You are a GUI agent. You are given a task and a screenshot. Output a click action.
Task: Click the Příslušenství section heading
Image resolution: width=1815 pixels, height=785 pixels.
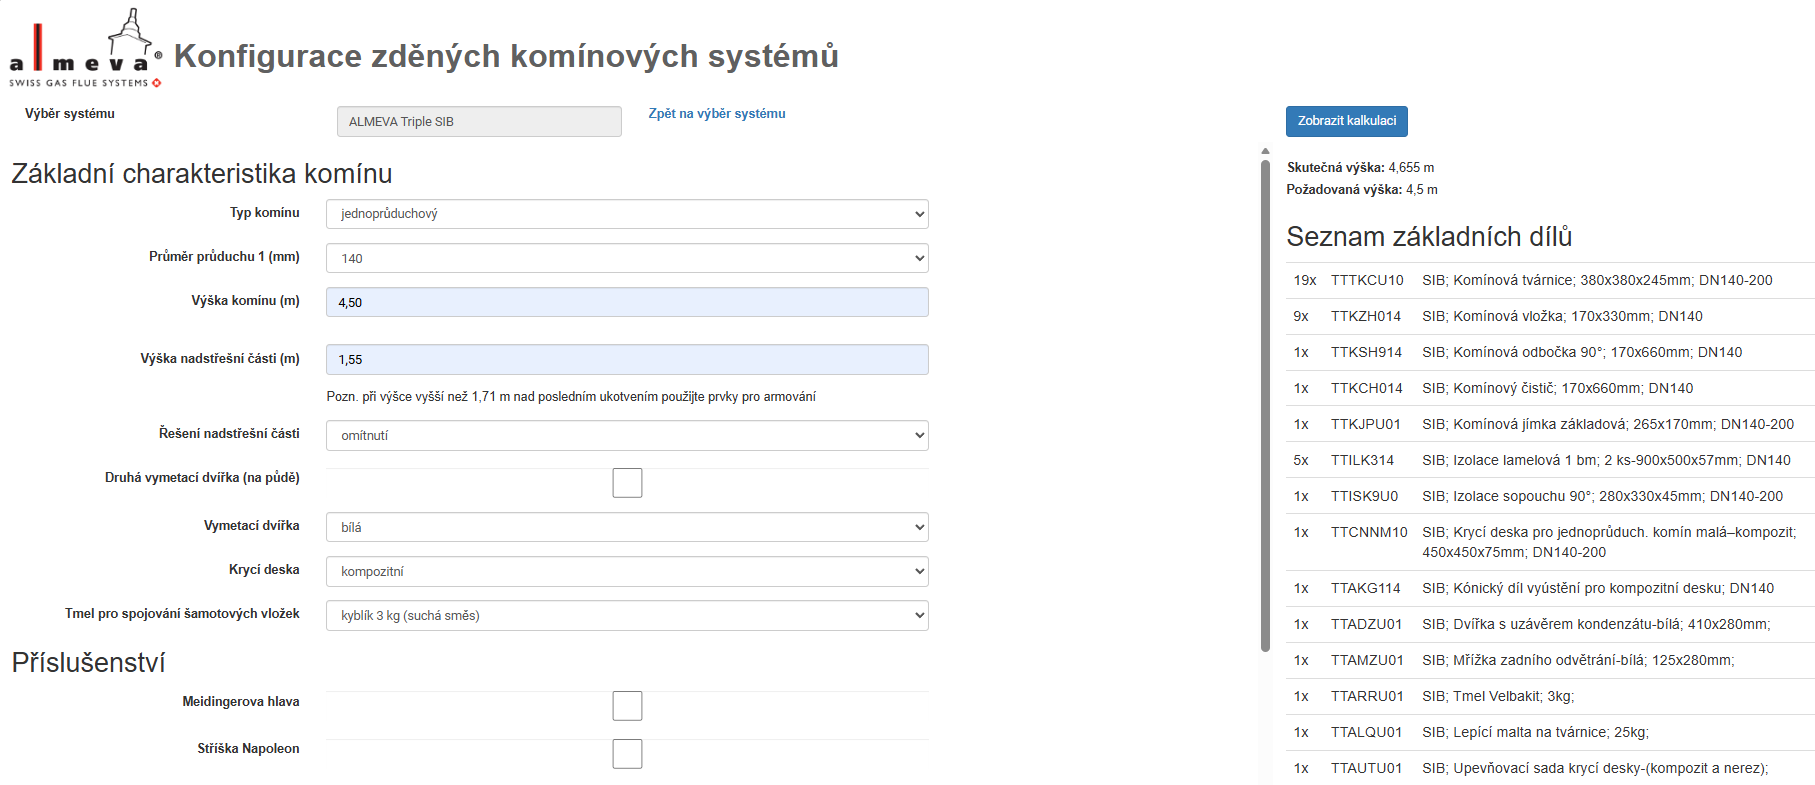pyautogui.click(x=88, y=663)
